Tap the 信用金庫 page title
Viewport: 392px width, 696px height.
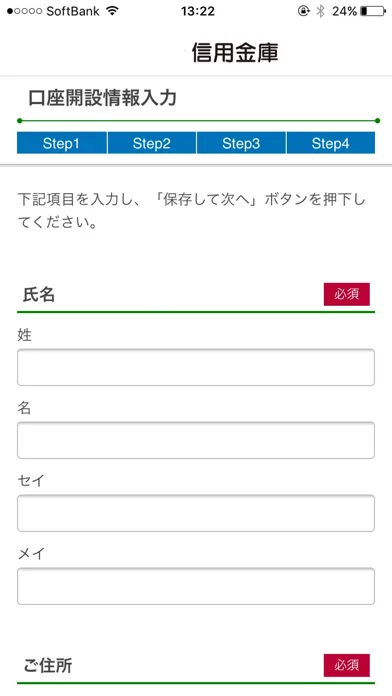tap(235, 53)
